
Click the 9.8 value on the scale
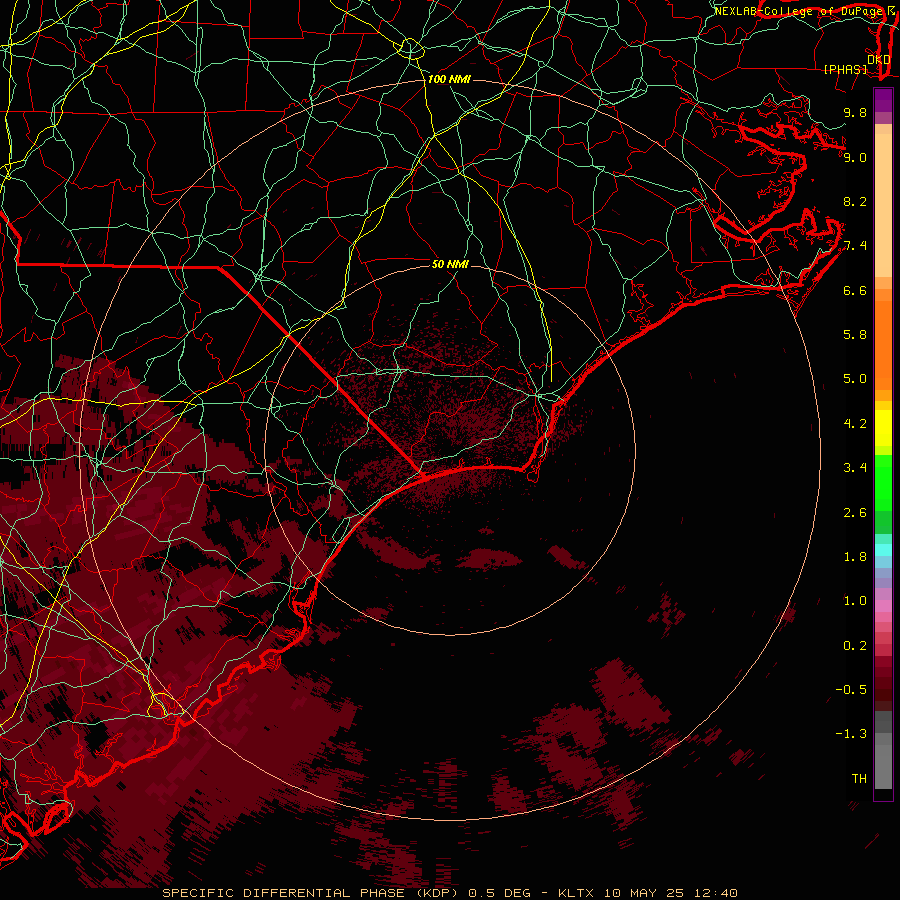tap(855, 112)
